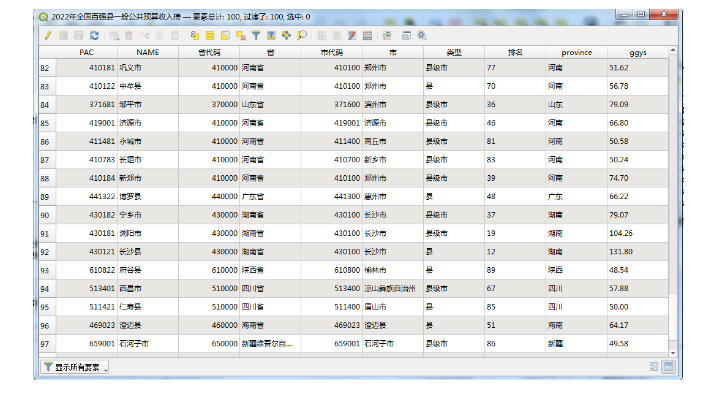Click the table scrollbar up arrow
Screen dimensions: 714x393
click(x=673, y=50)
